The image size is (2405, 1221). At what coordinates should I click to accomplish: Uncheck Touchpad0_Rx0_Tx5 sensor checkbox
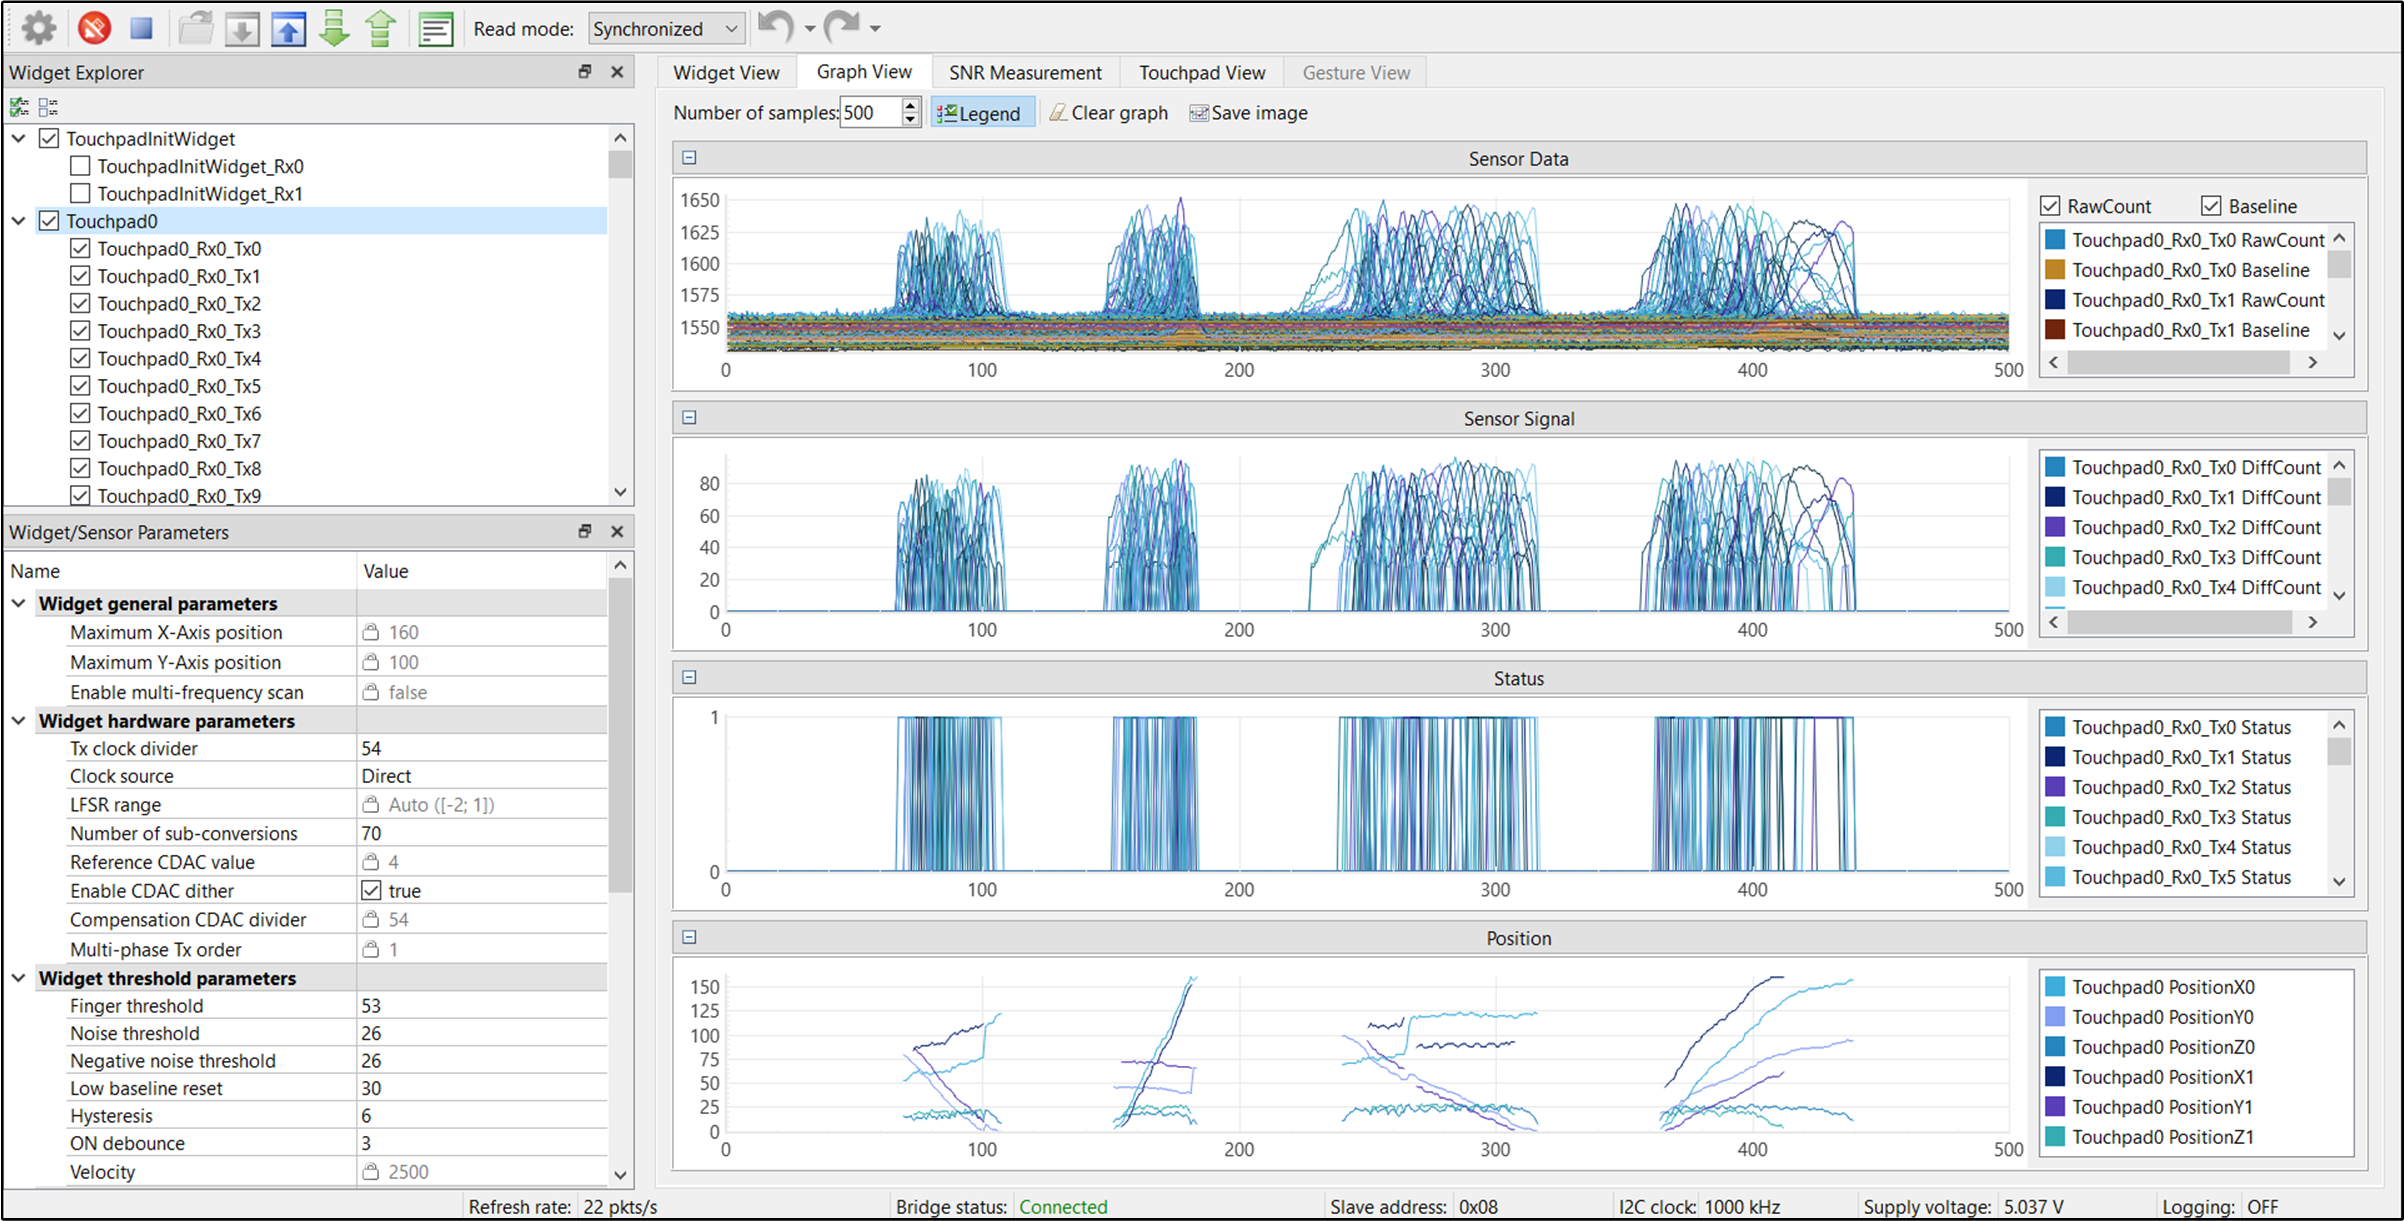click(x=80, y=386)
